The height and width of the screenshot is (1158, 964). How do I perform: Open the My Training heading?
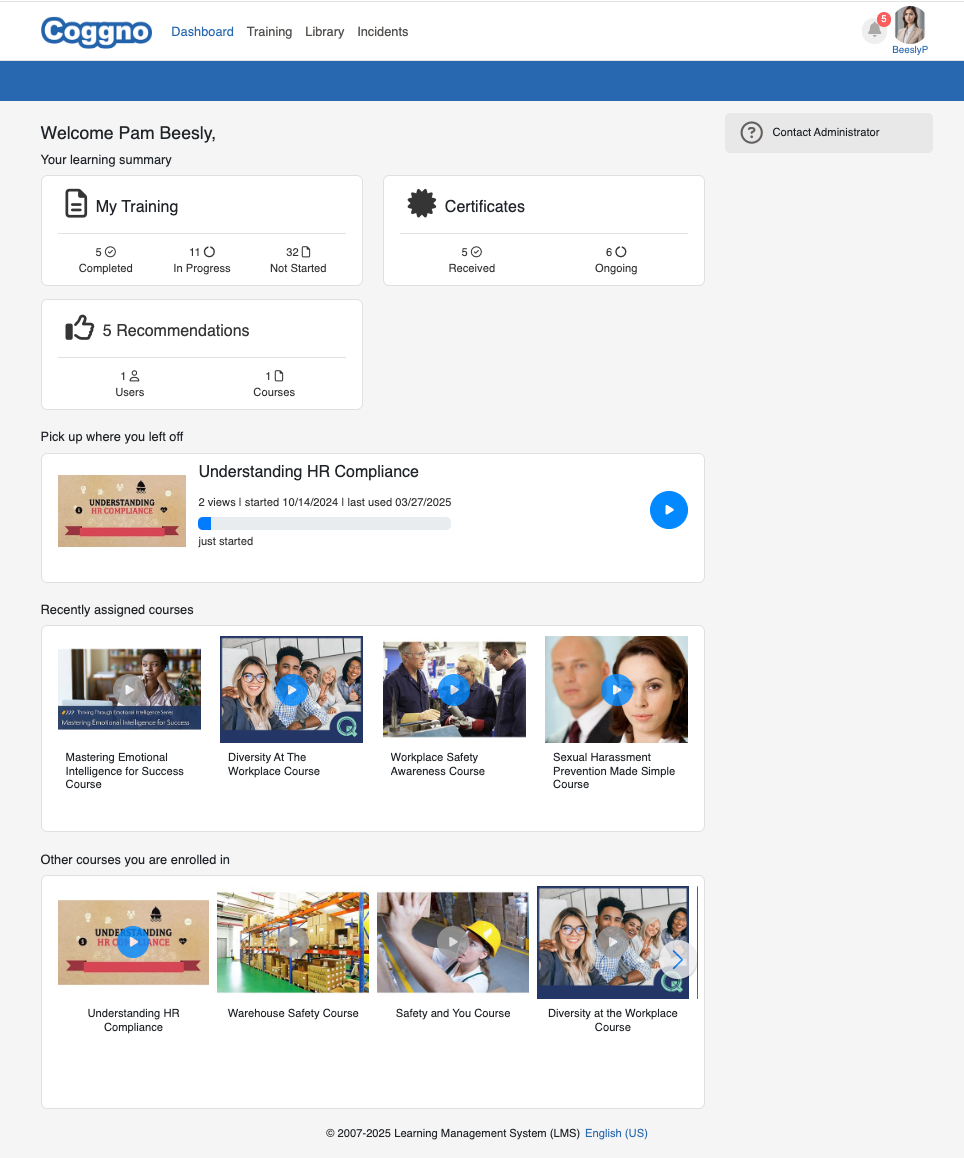137,207
